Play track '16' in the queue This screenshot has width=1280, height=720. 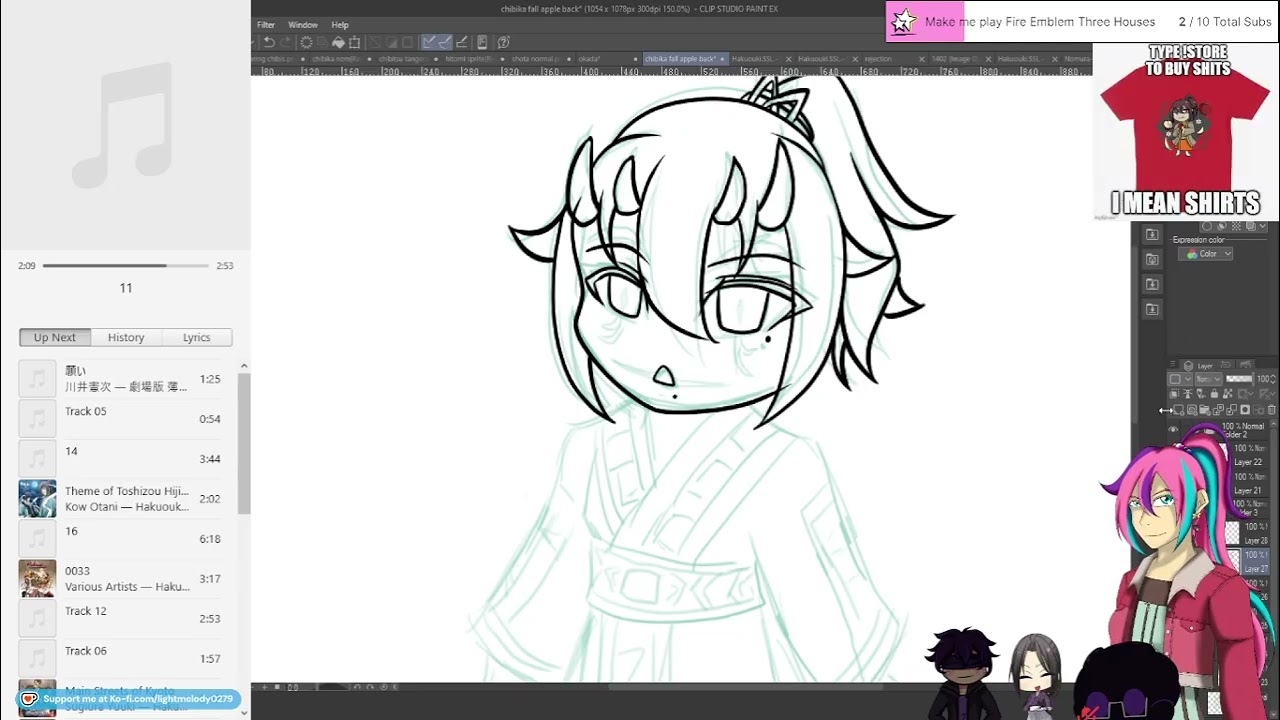[126, 538]
